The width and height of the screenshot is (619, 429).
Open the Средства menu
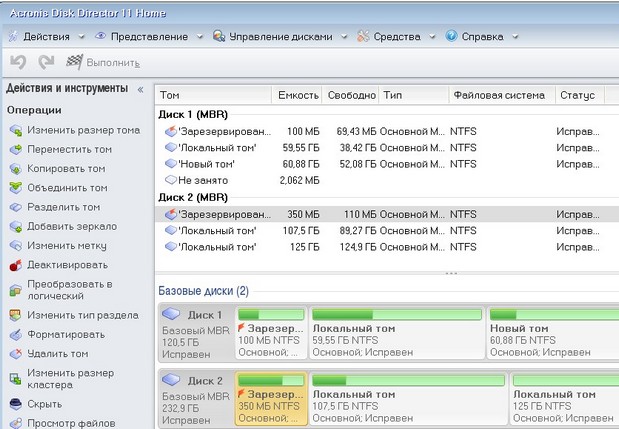[x=397, y=37]
